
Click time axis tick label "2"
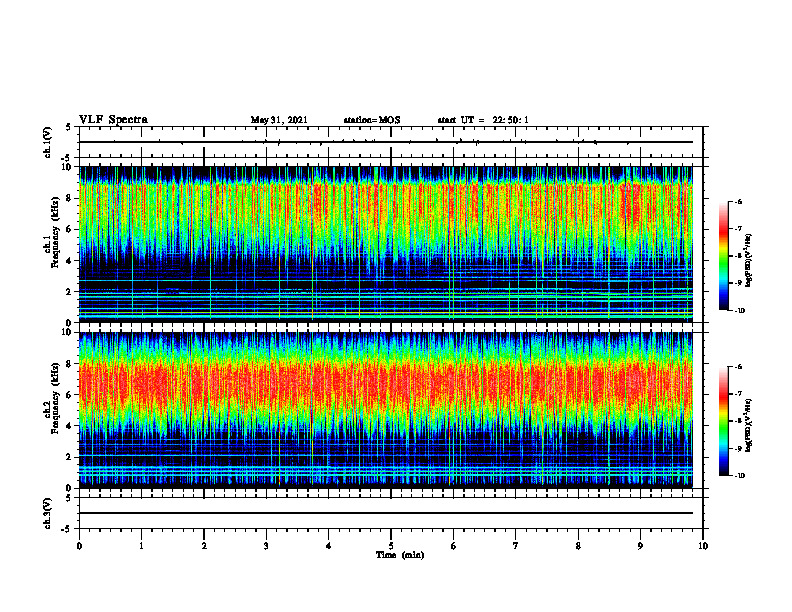tap(204, 546)
